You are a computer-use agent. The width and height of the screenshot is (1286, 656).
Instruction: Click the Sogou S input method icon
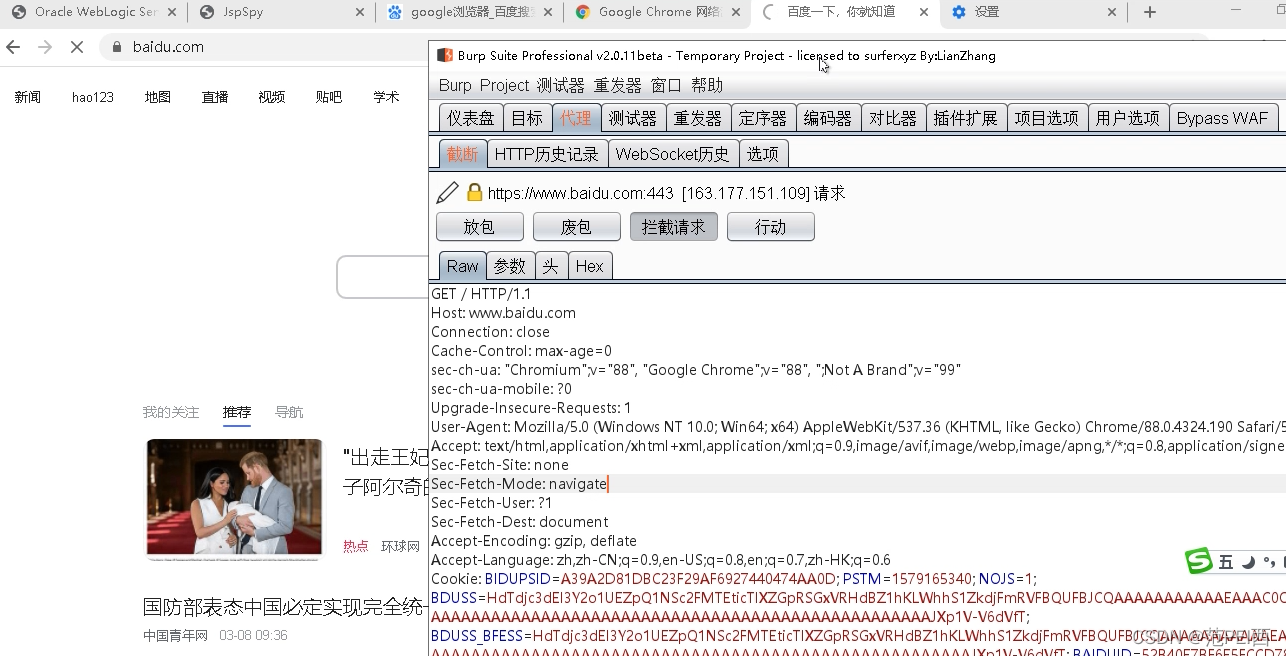coord(1199,562)
